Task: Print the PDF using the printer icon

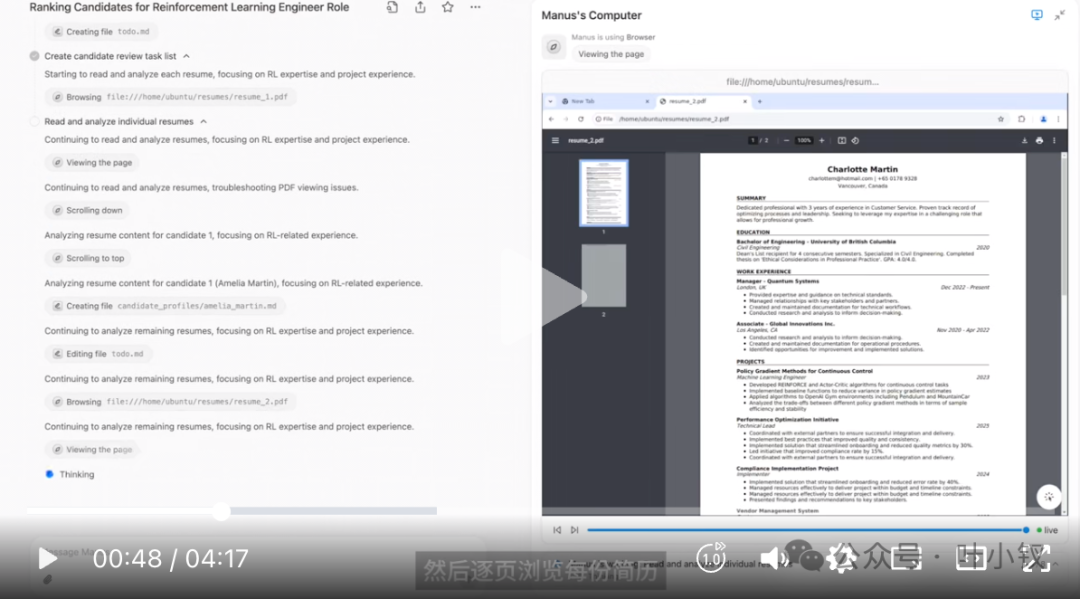Action: point(1039,140)
